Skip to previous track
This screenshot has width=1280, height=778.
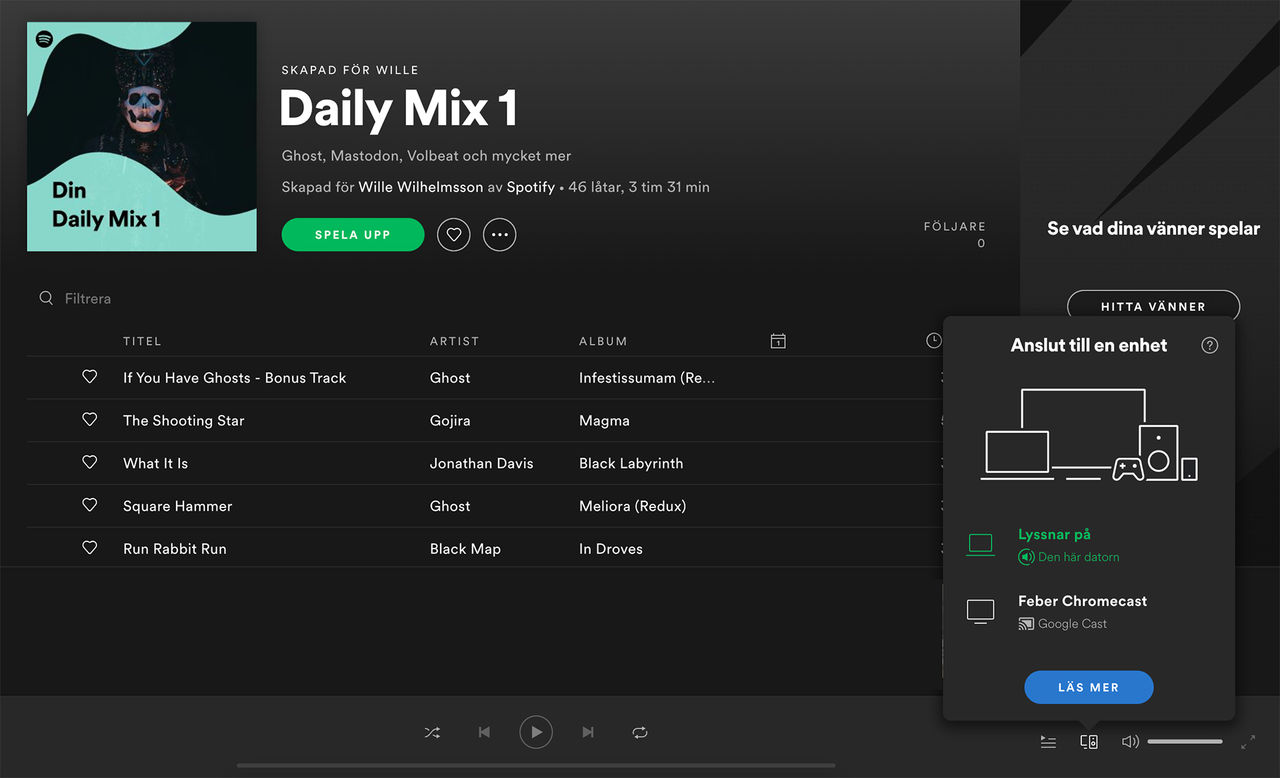click(x=484, y=733)
